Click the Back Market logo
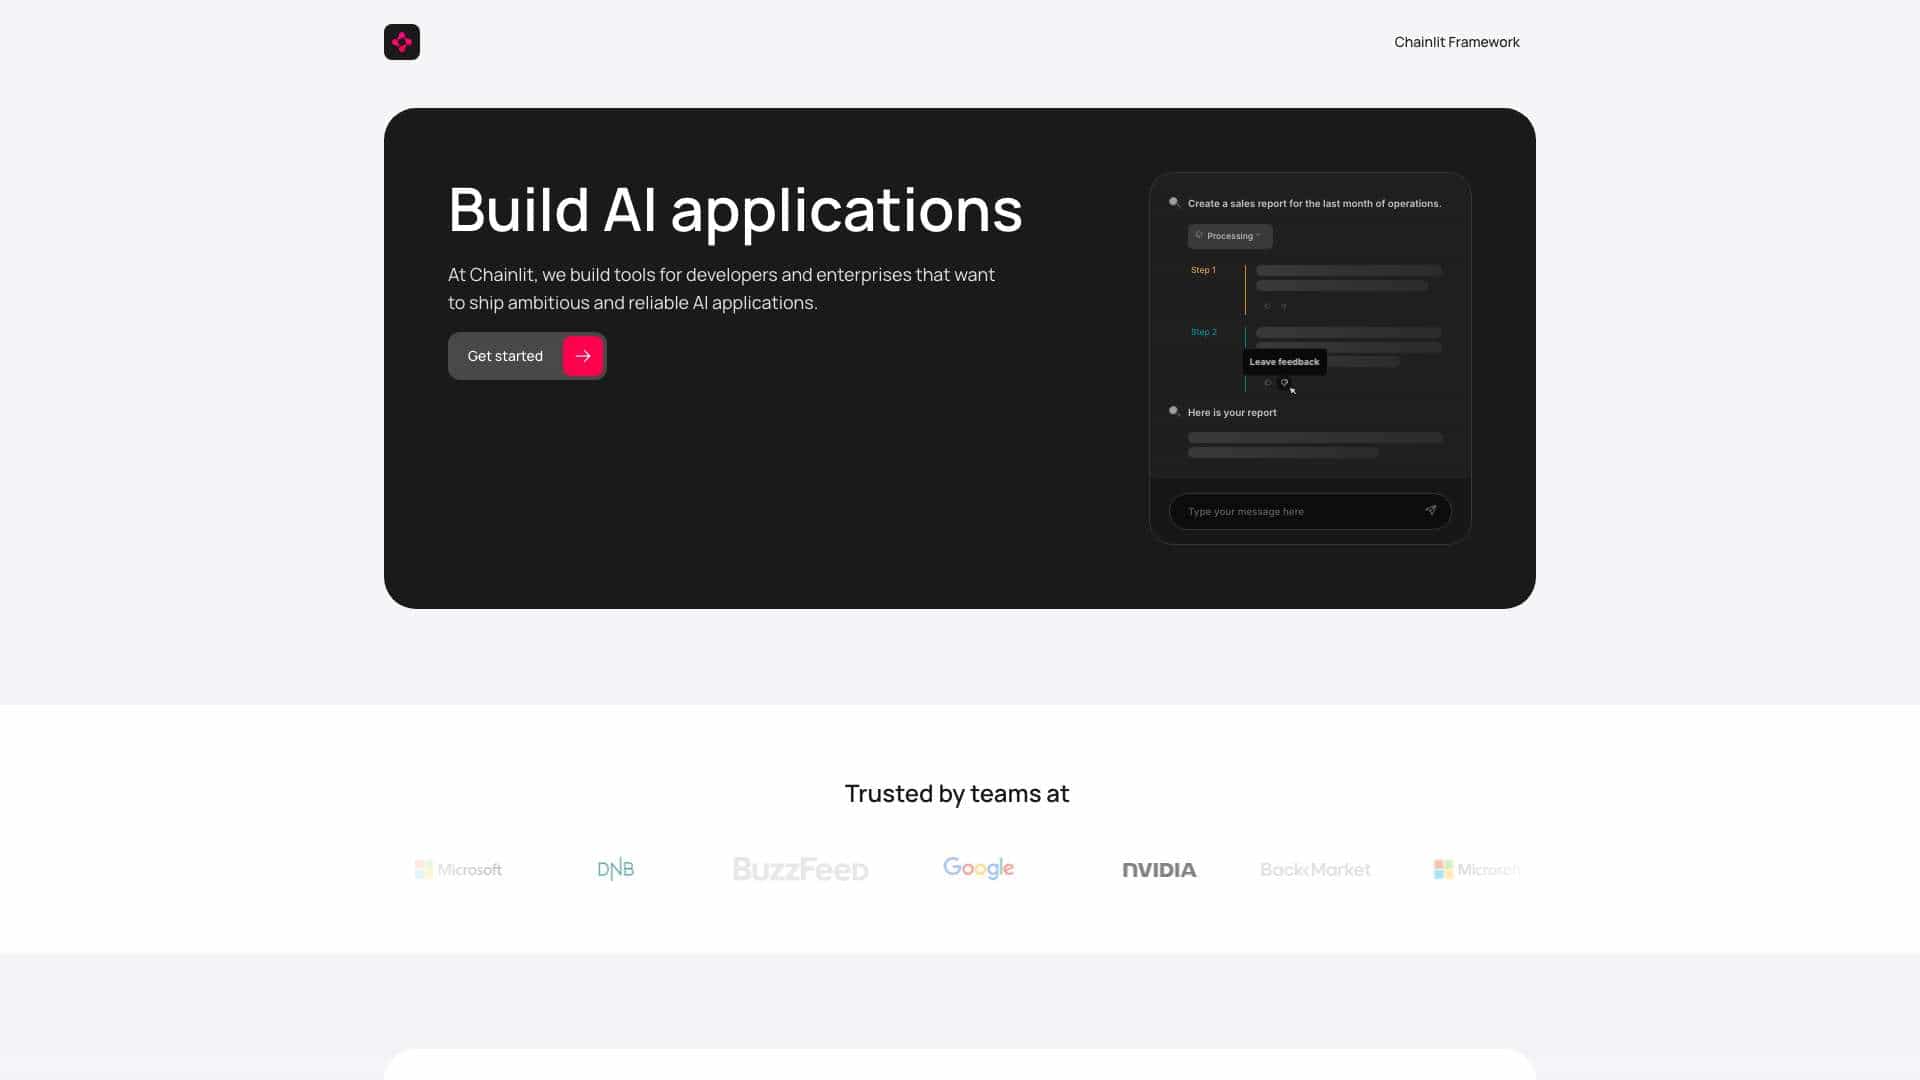Viewport: 1920px width, 1080px height. point(1315,870)
